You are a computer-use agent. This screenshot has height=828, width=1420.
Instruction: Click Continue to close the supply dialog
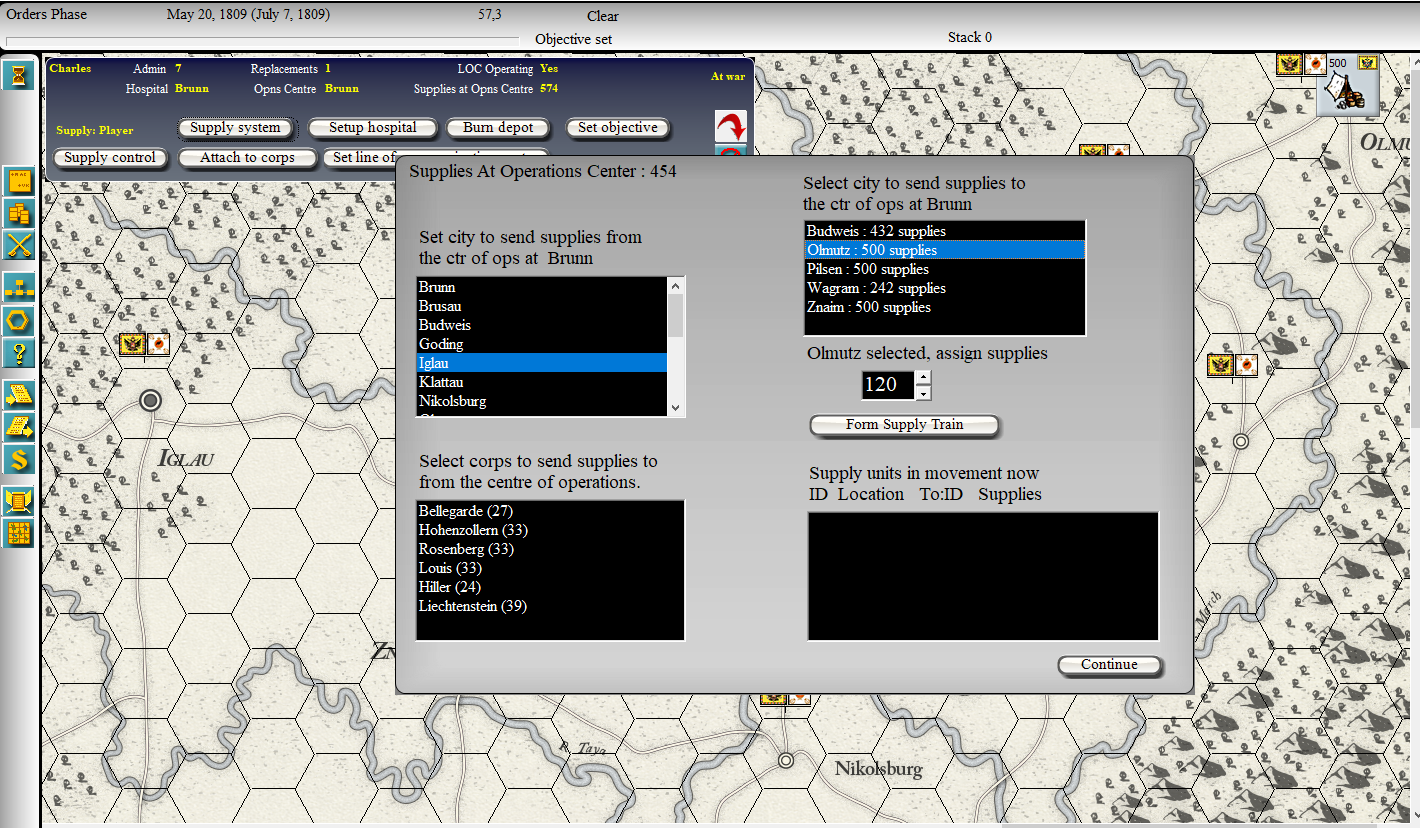pos(1110,665)
